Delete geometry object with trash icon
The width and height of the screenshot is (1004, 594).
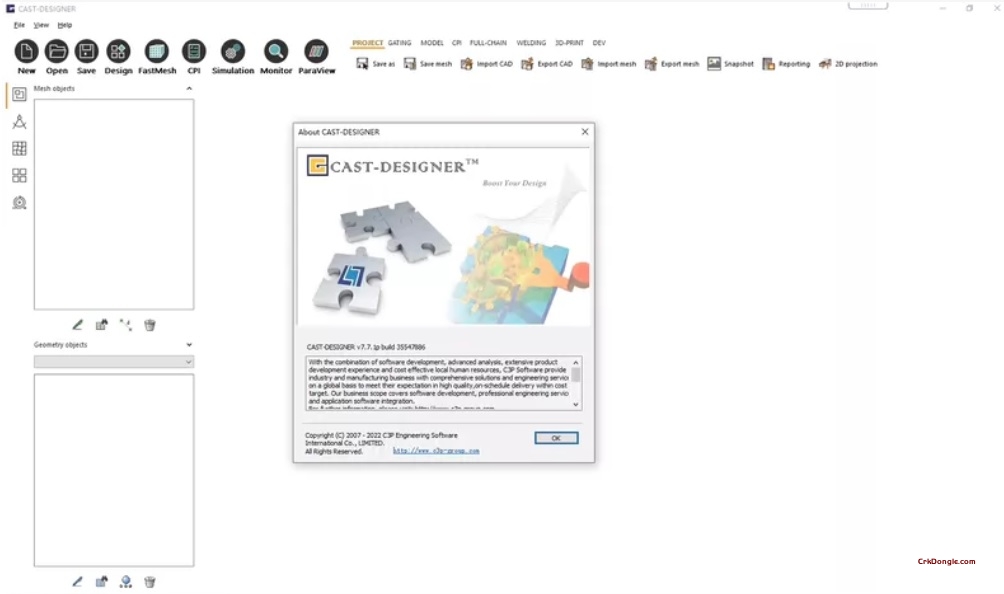click(x=150, y=582)
